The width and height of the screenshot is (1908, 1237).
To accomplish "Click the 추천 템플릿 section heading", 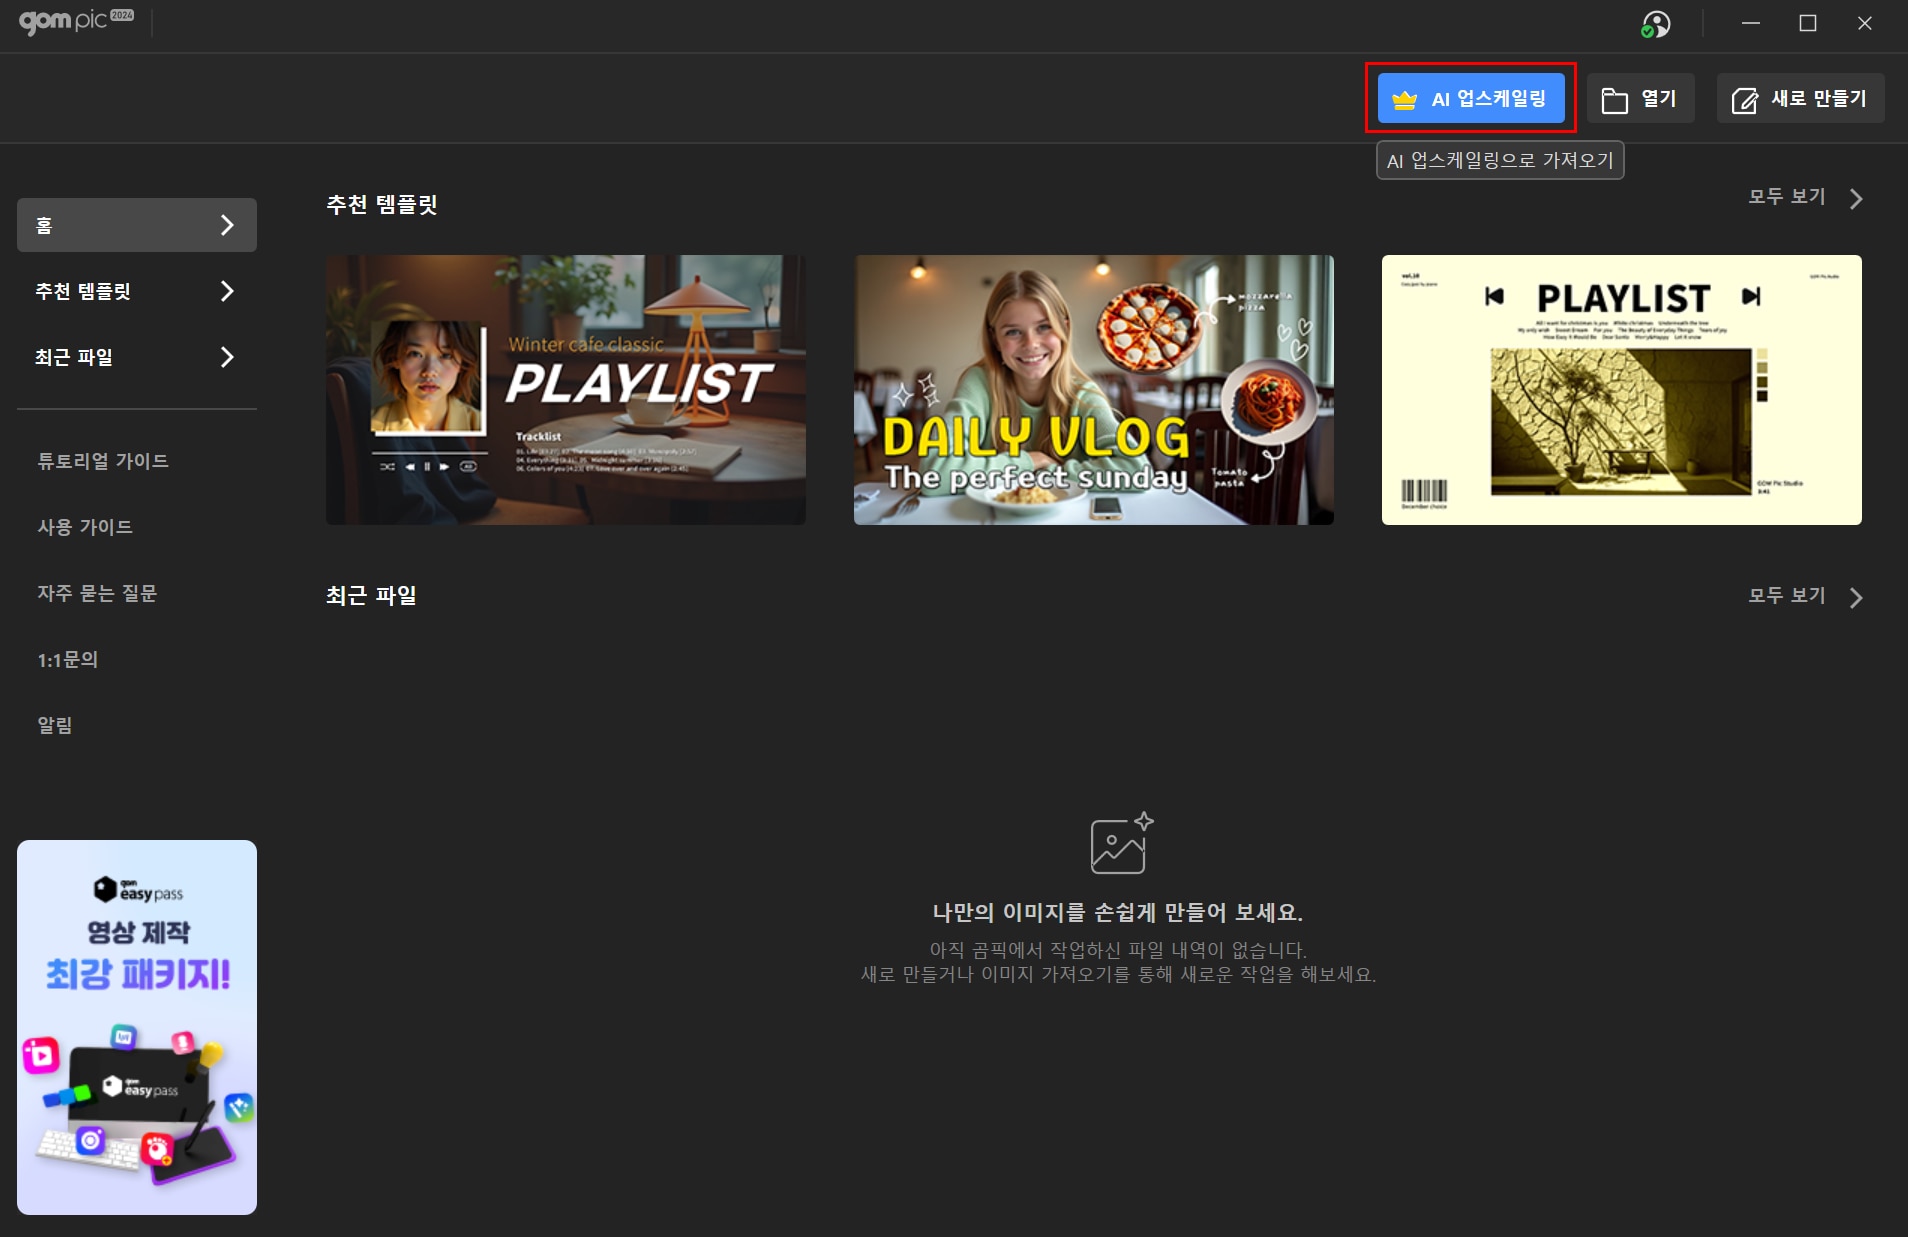I will click(x=382, y=205).
